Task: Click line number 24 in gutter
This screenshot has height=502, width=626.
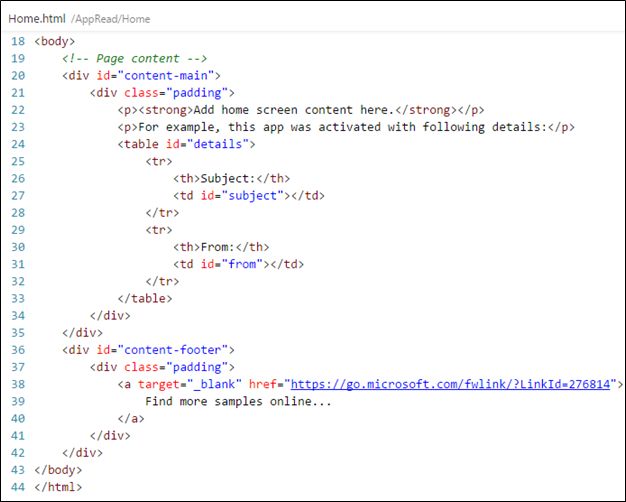Action: [x=18, y=144]
